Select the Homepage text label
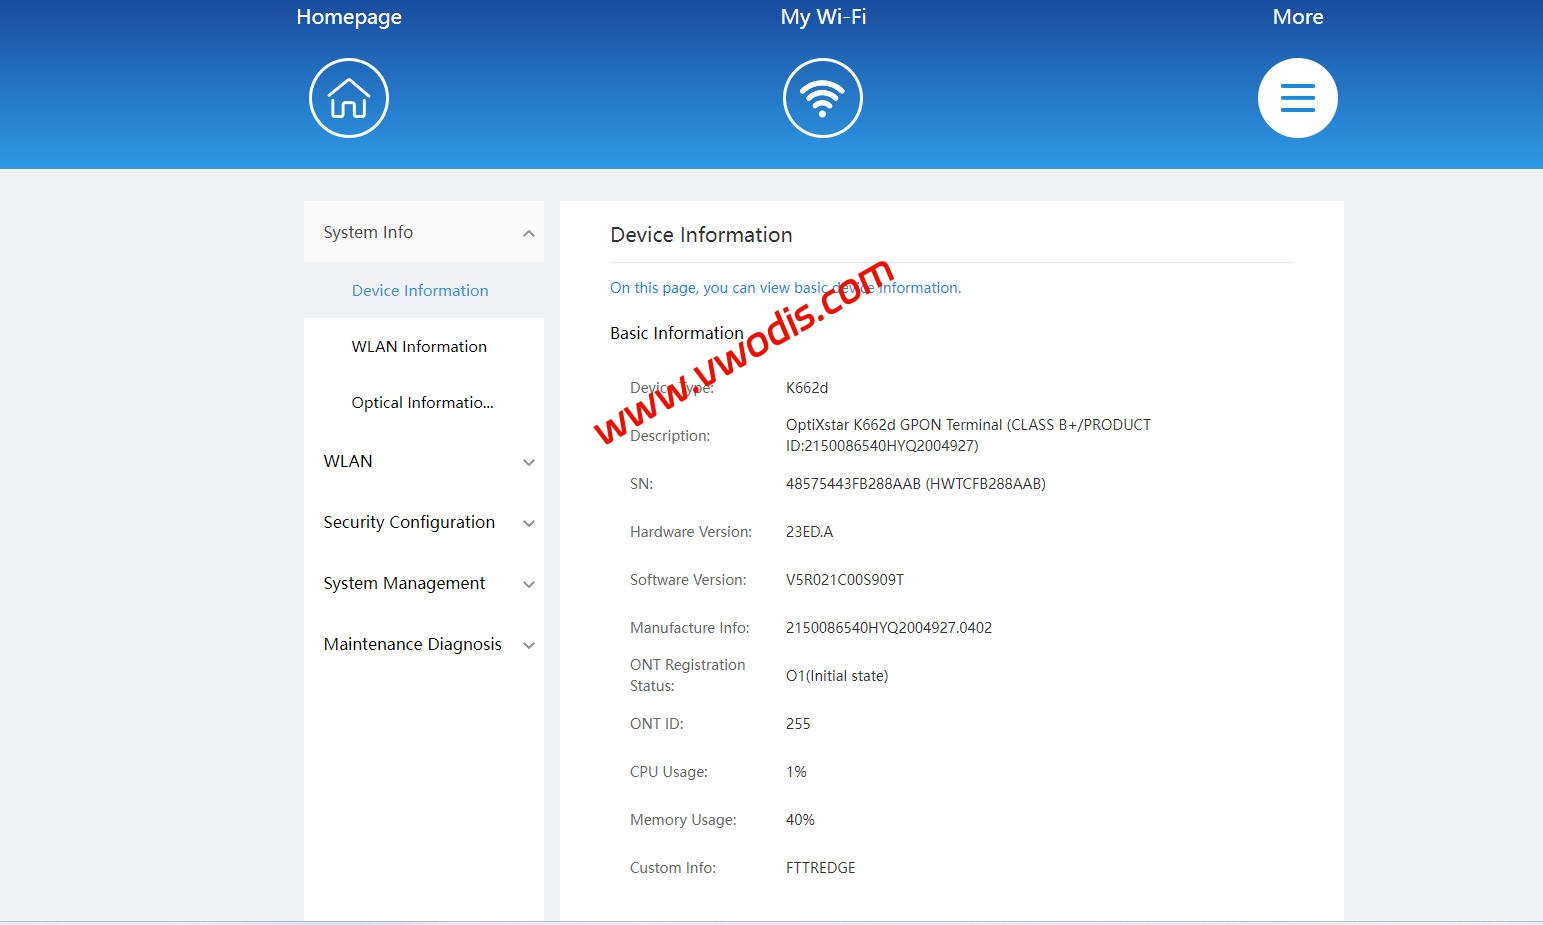Screen dimensions: 1543x925 tap(349, 17)
